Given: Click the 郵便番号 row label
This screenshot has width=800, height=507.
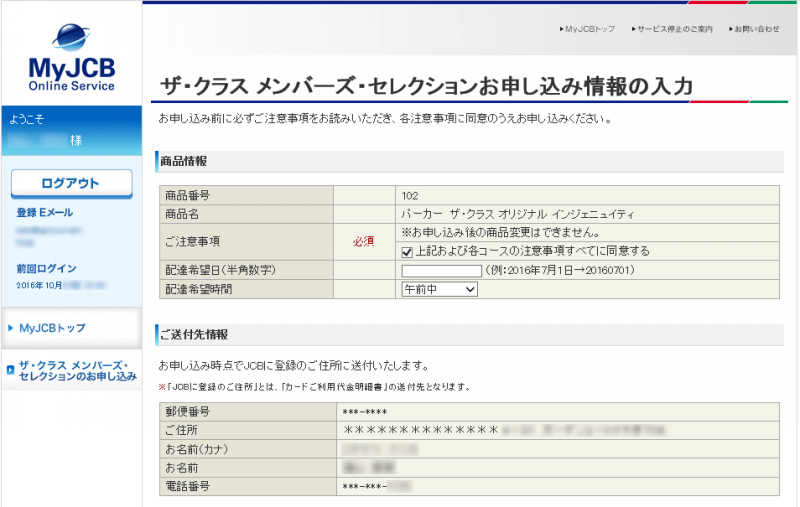Looking at the screenshot, I should coord(187,412).
